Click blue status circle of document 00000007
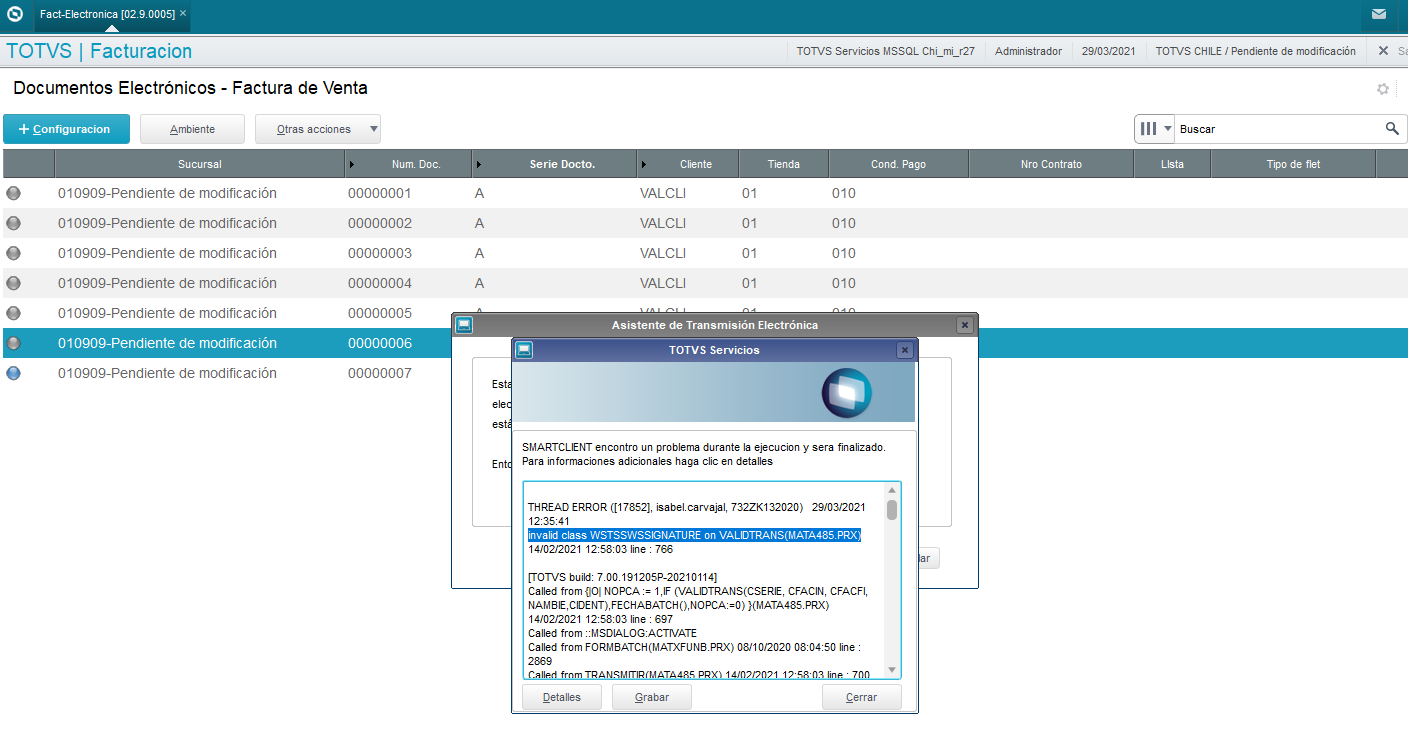The image size is (1408, 735). pos(13,373)
